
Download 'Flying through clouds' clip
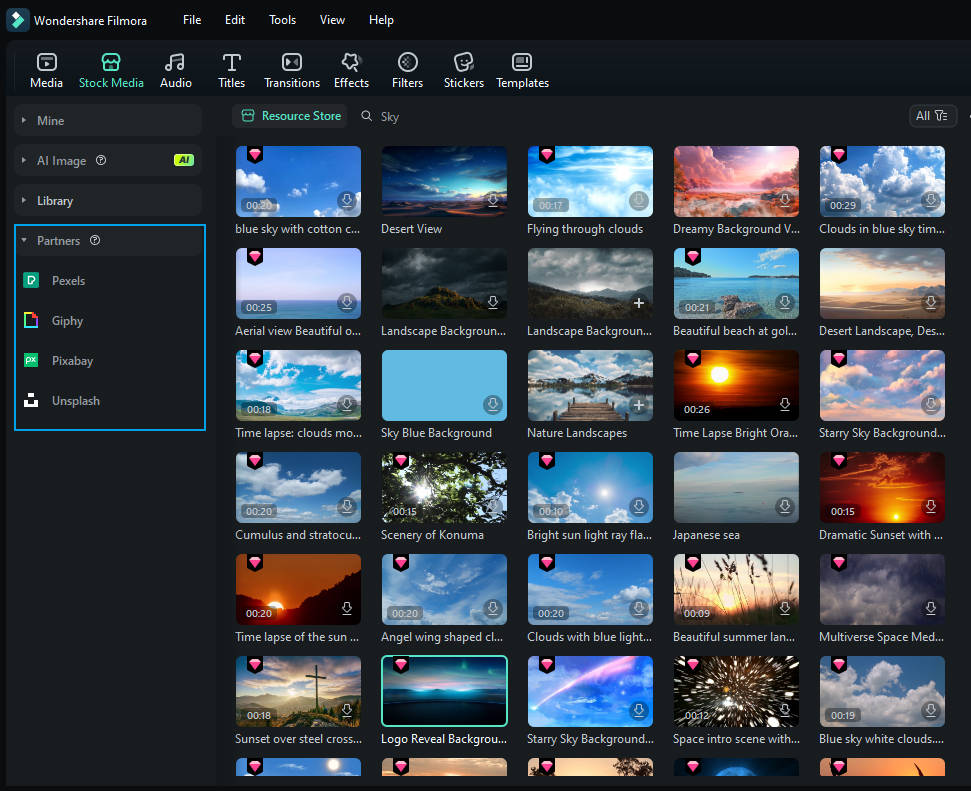[x=638, y=200]
